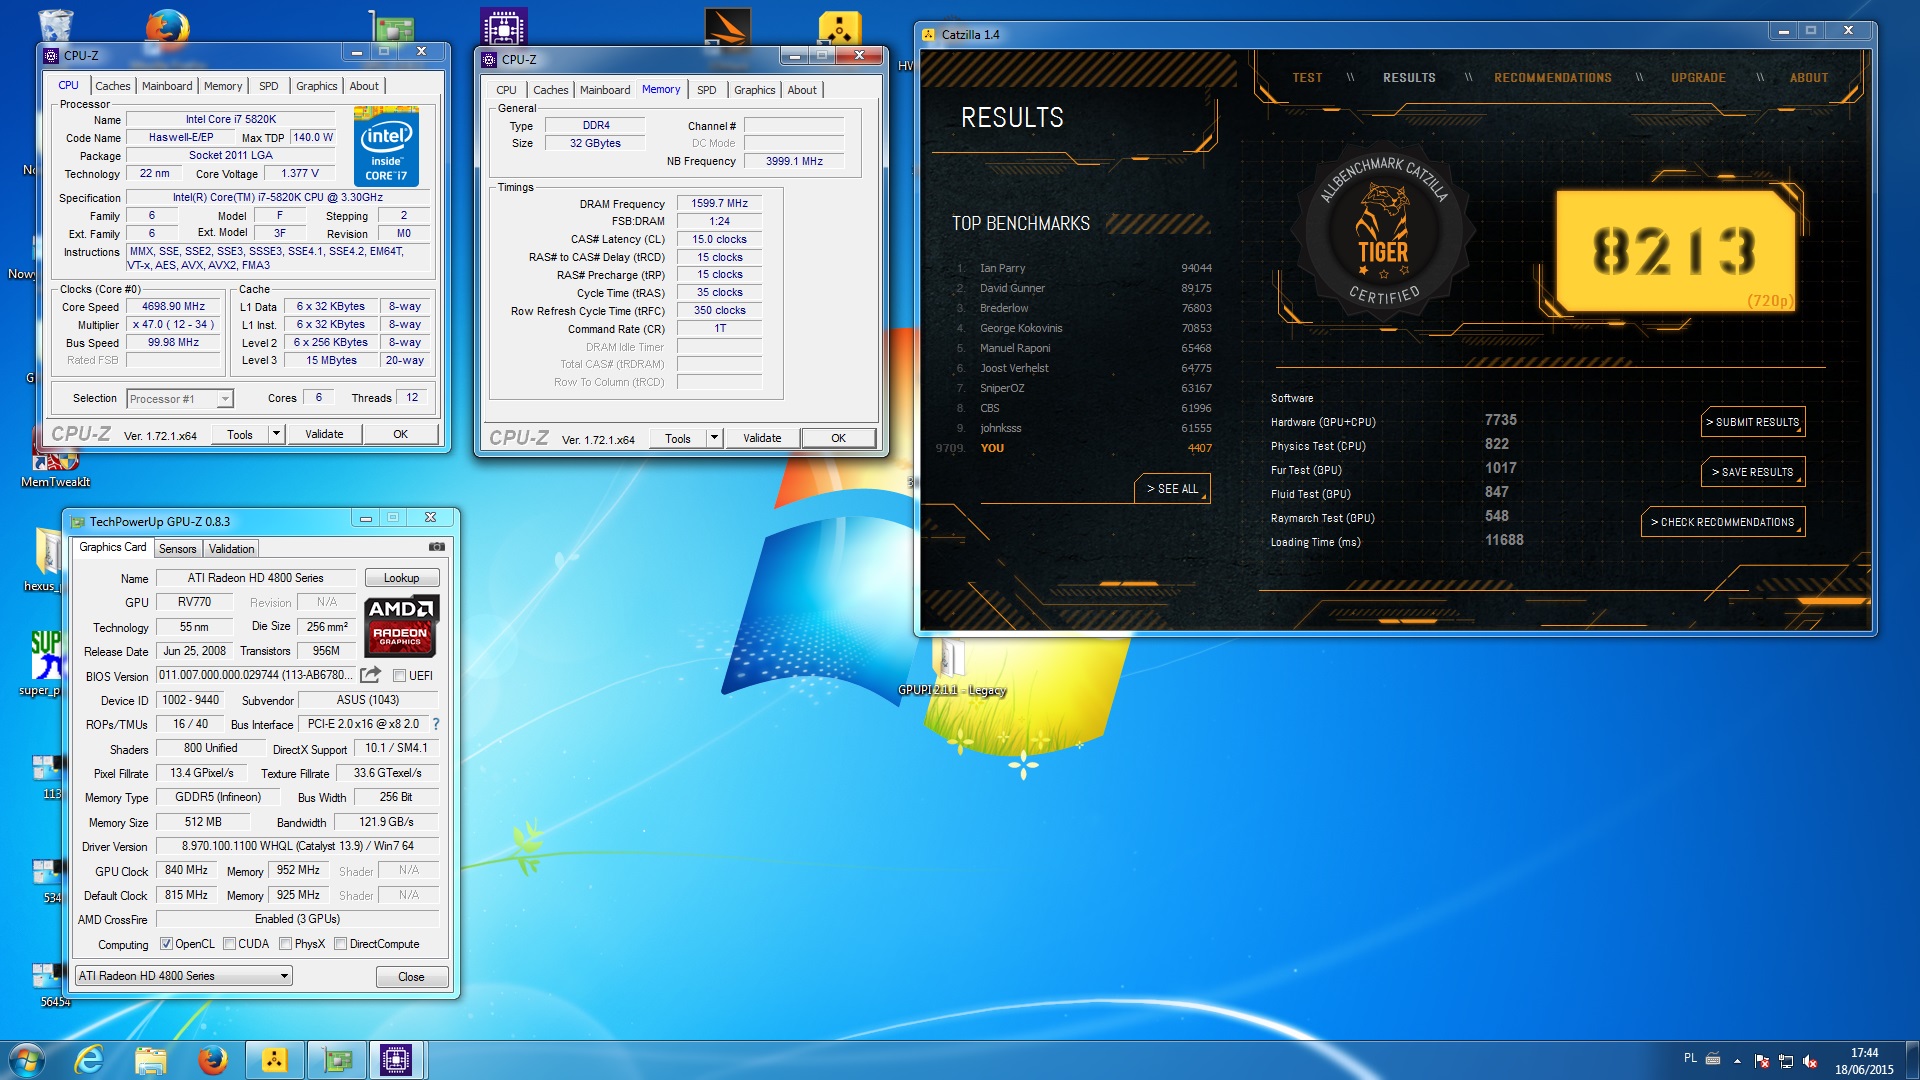Image resolution: width=1920 pixels, height=1080 pixels.
Task: Click the BIOS Version field in GPU-Z
Action: (255, 676)
